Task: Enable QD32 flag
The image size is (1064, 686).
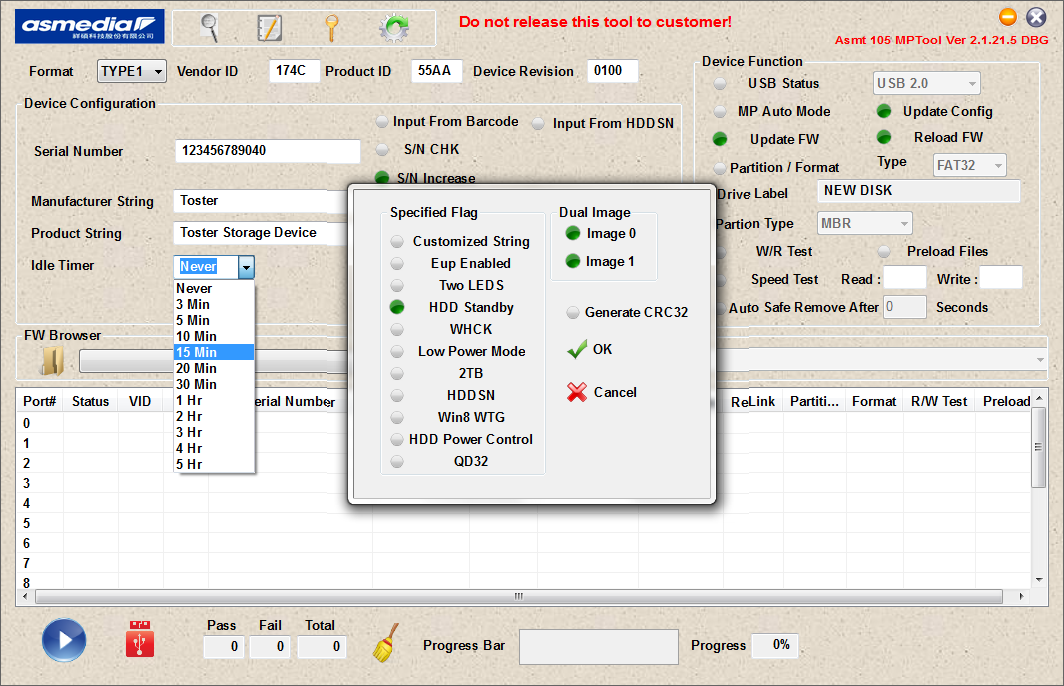Action: 397,461
